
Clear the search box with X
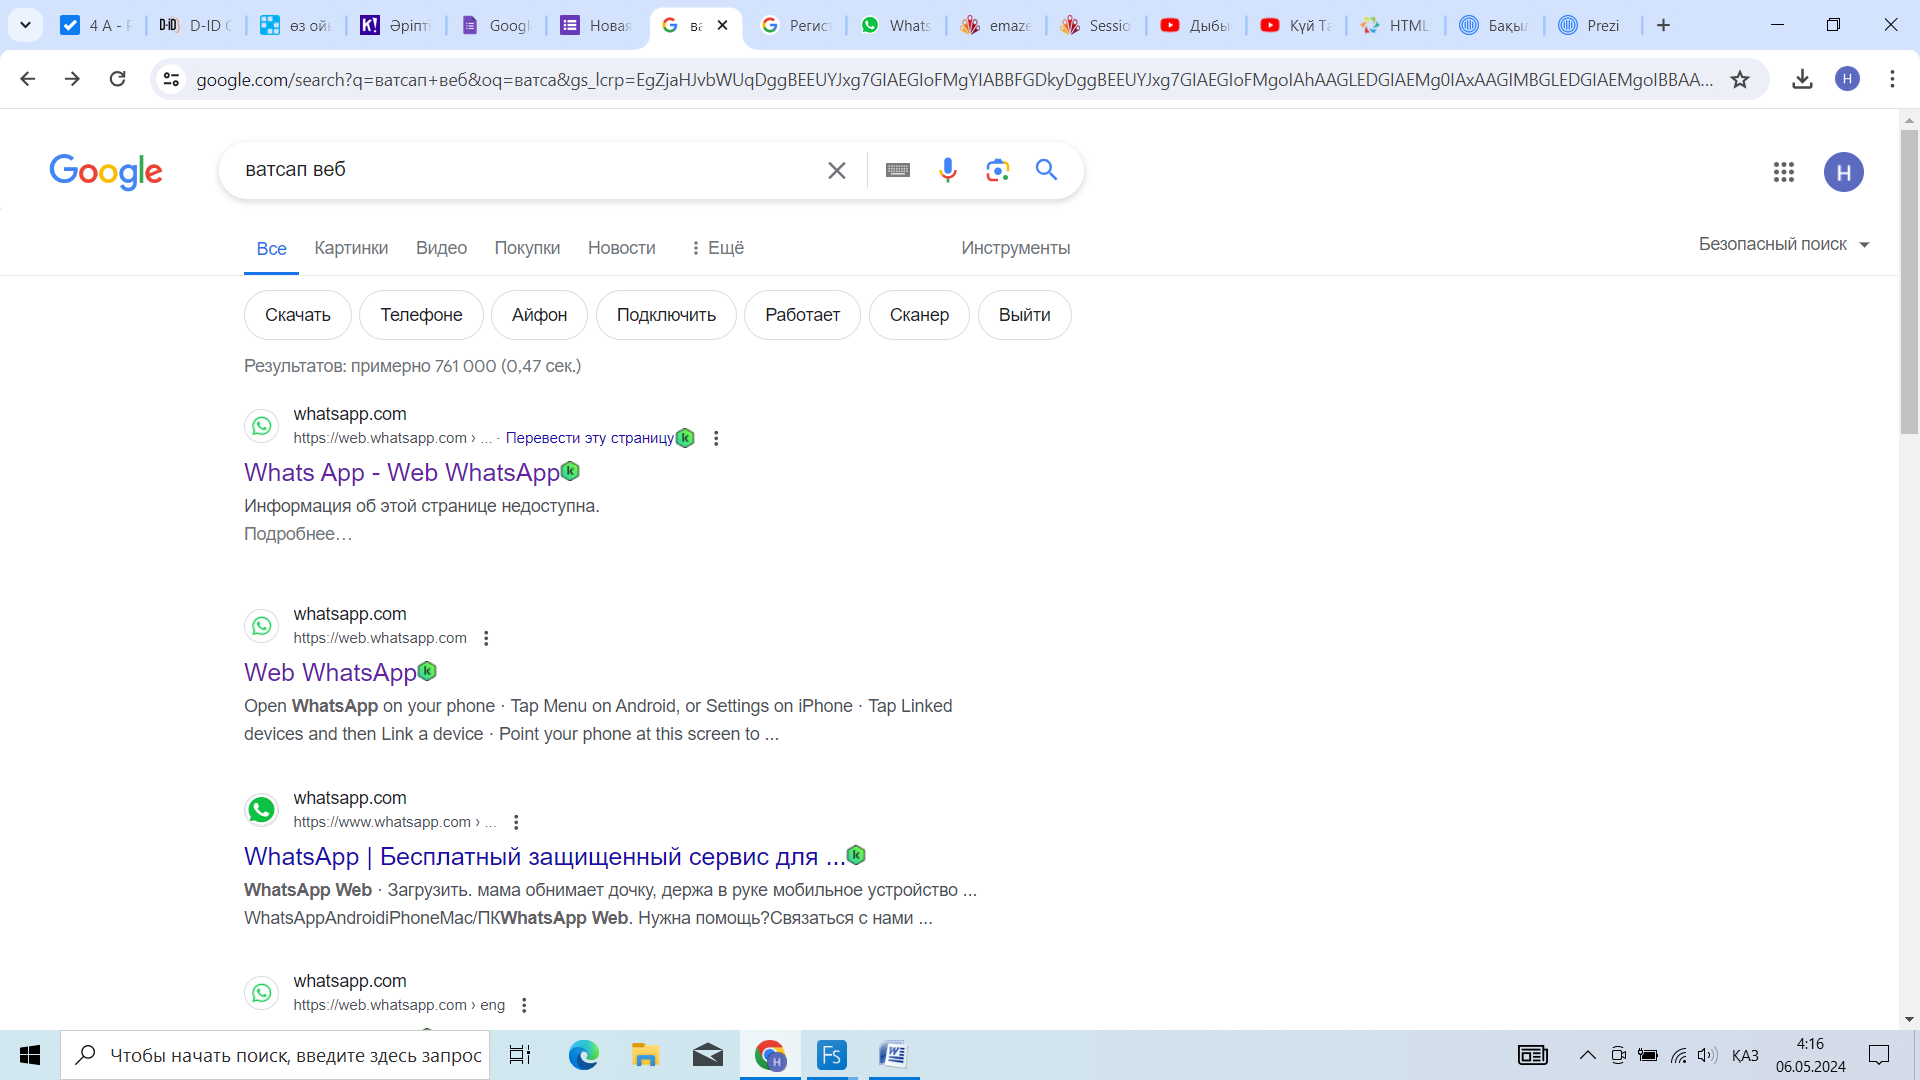click(x=837, y=171)
